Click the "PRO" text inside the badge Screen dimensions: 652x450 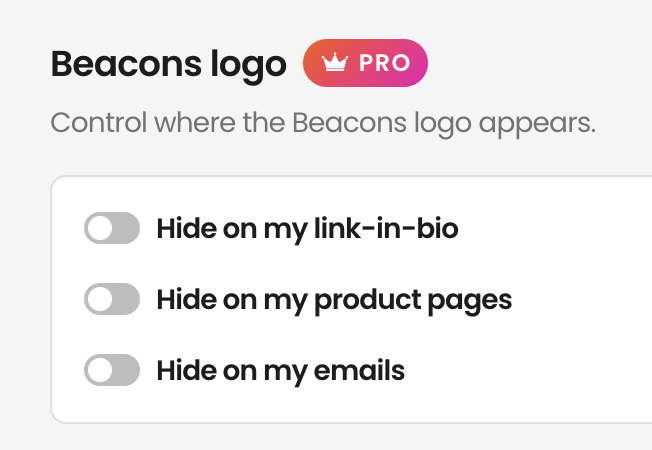[385, 63]
